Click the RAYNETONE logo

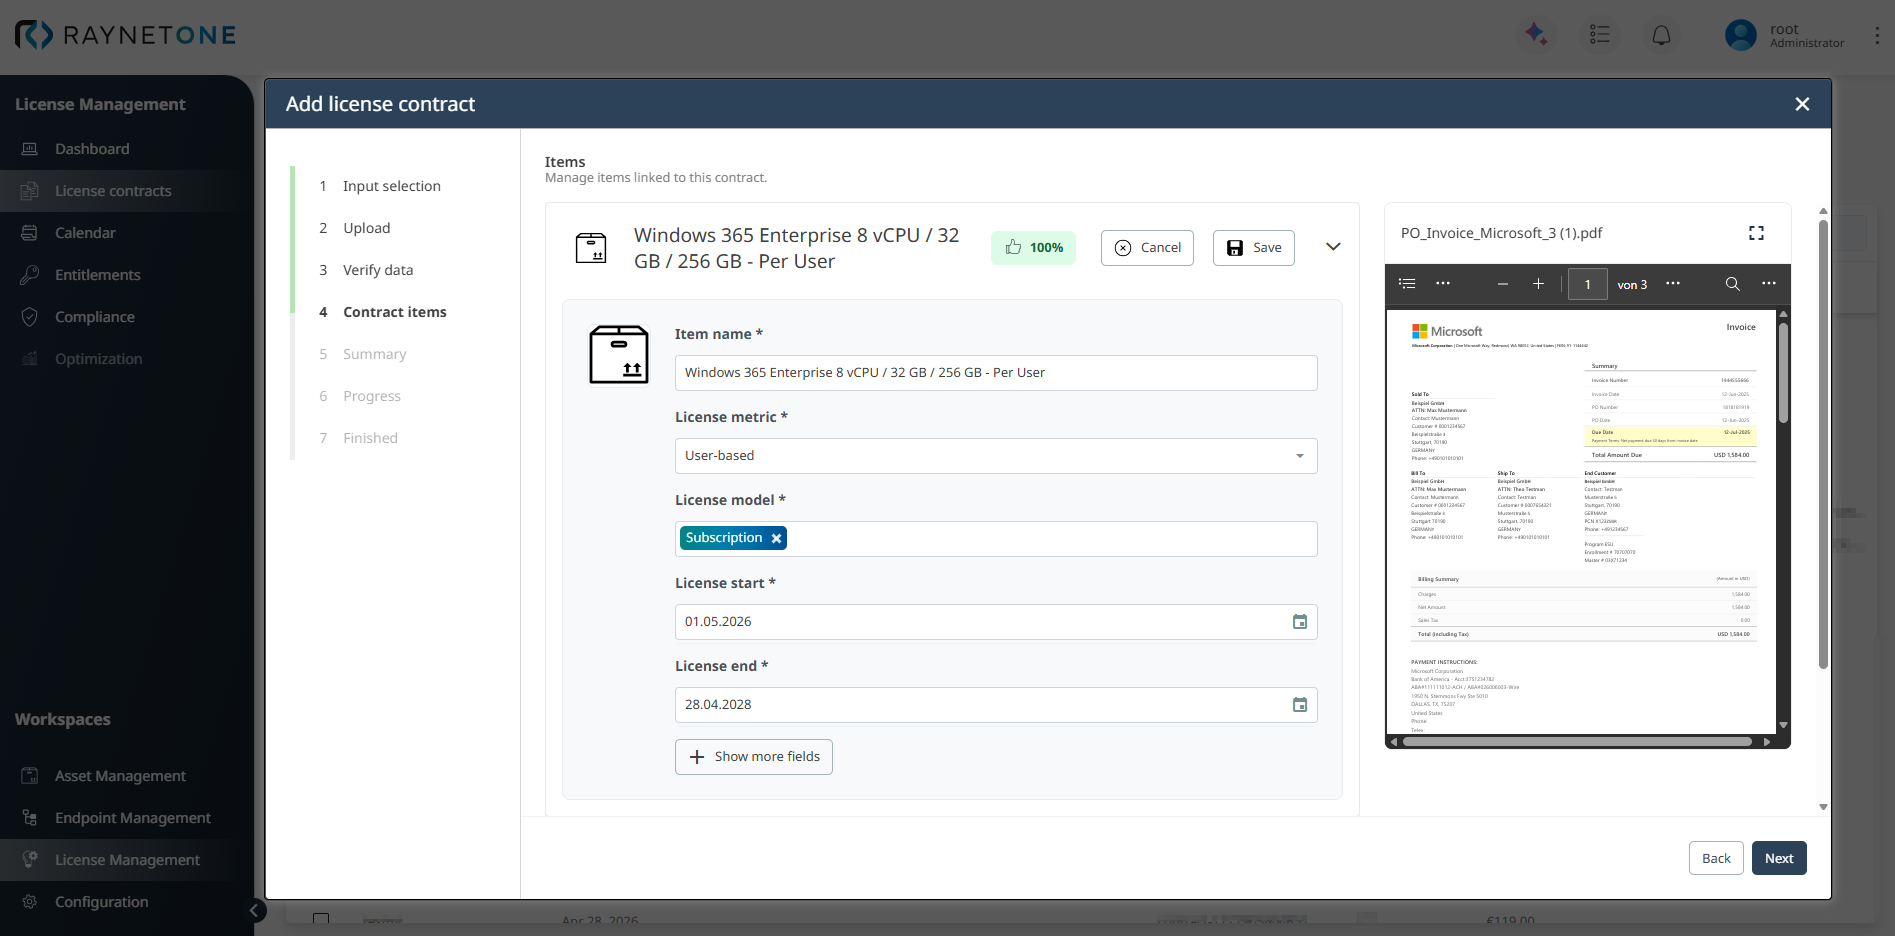pos(125,35)
